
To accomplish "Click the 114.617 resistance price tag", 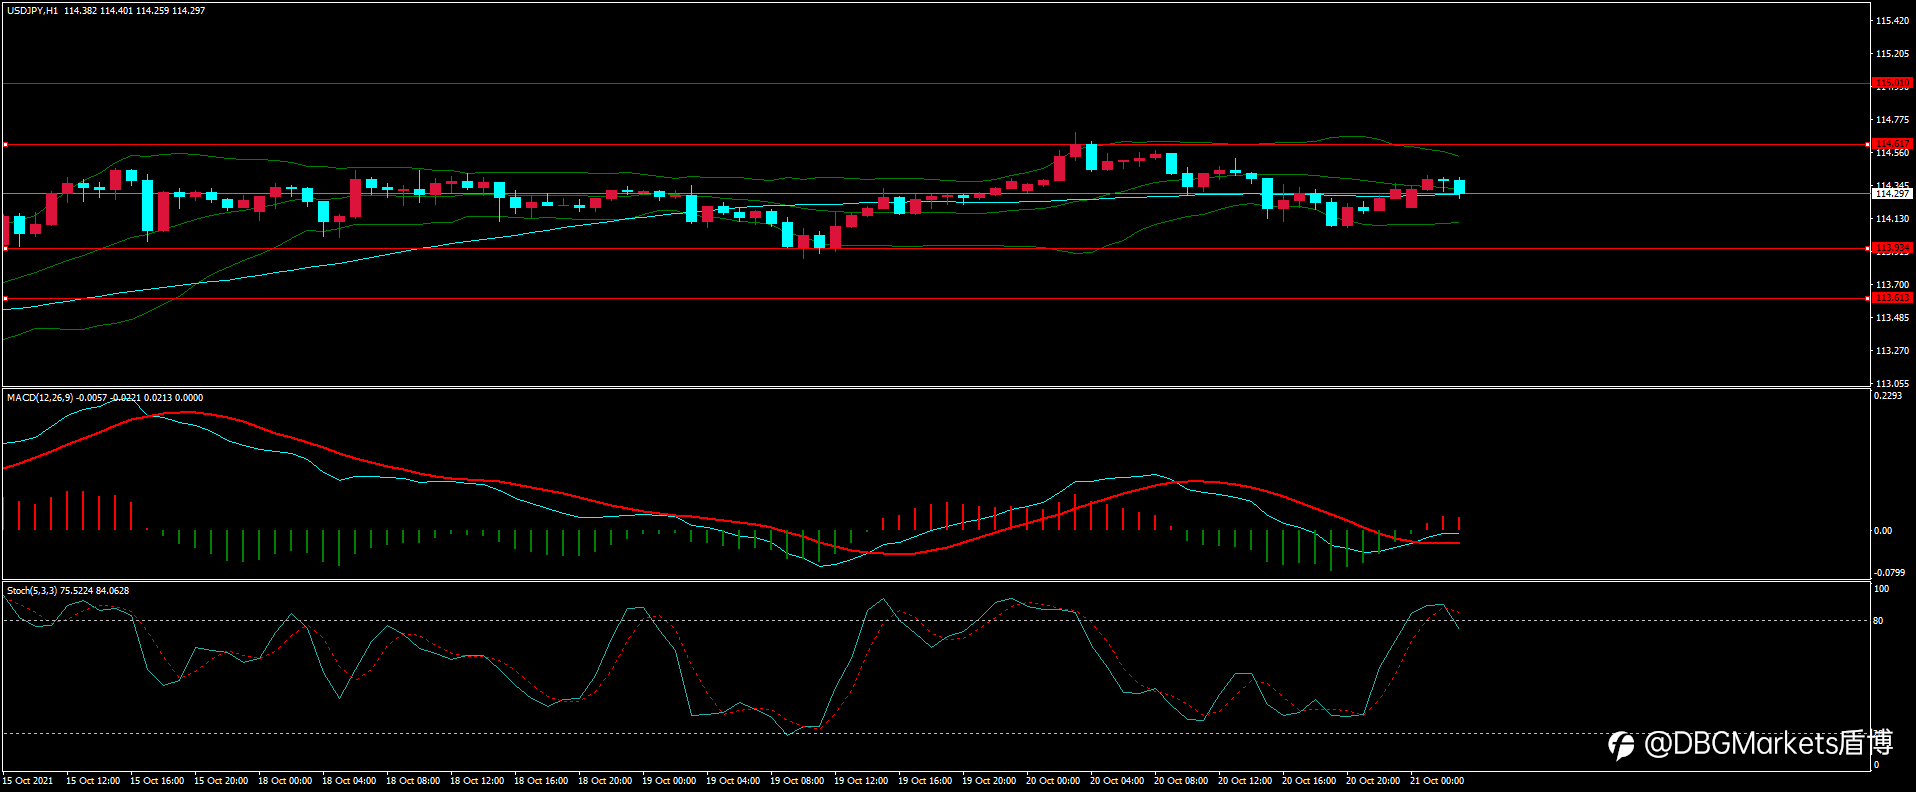I will pyautogui.click(x=1892, y=144).
